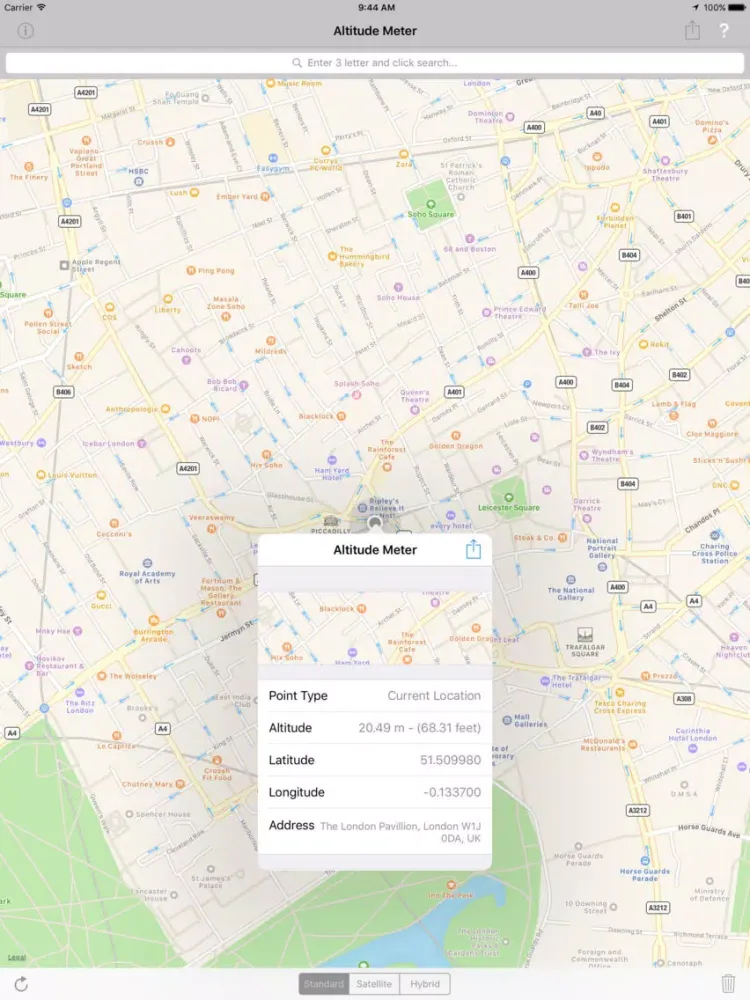Select the Liberty store pin
750x1000 pixels.
coord(168,298)
